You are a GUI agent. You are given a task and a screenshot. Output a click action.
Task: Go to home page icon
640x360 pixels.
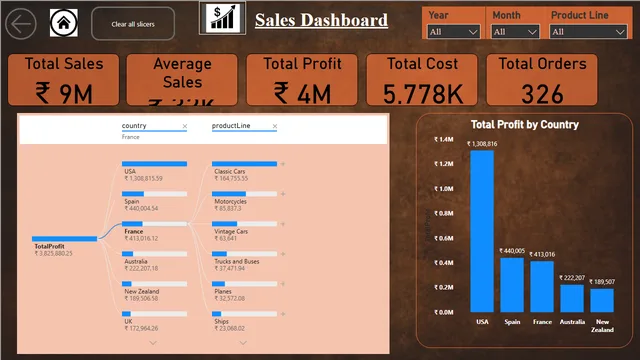tap(64, 23)
